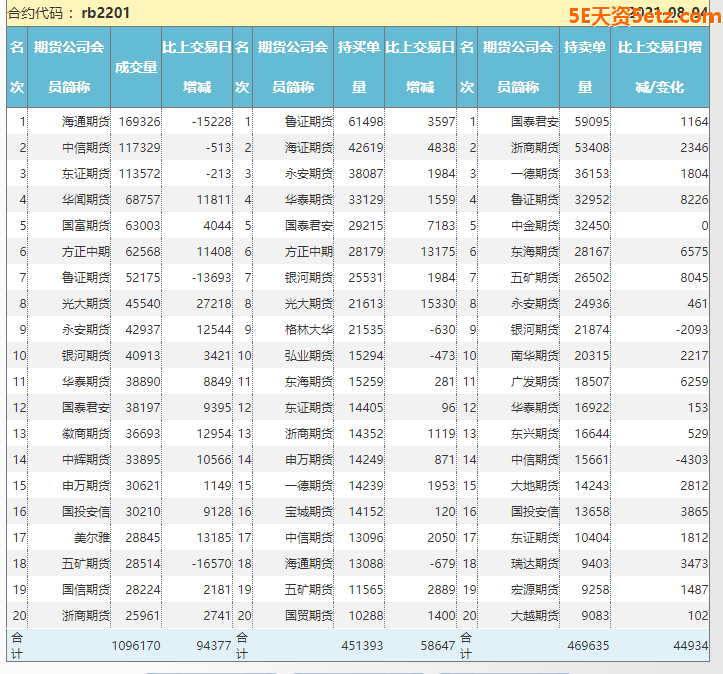This screenshot has width=723, height=674.
Task: Click total short change 44934
Action: click(691, 645)
